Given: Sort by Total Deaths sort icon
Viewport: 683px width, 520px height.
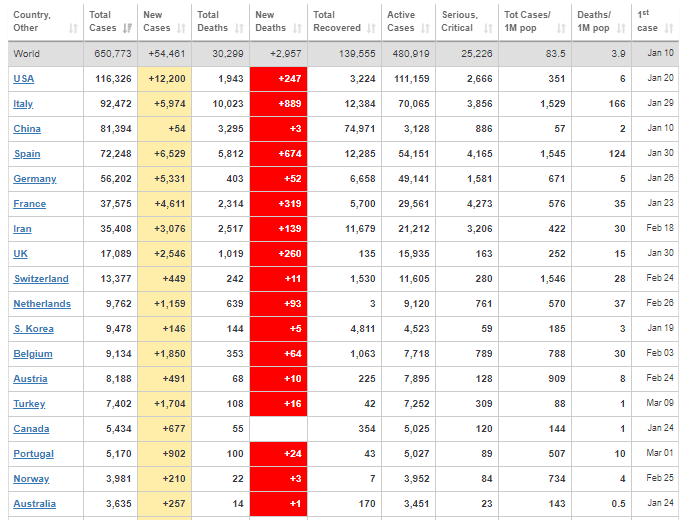Looking at the screenshot, I should (x=239, y=29).
